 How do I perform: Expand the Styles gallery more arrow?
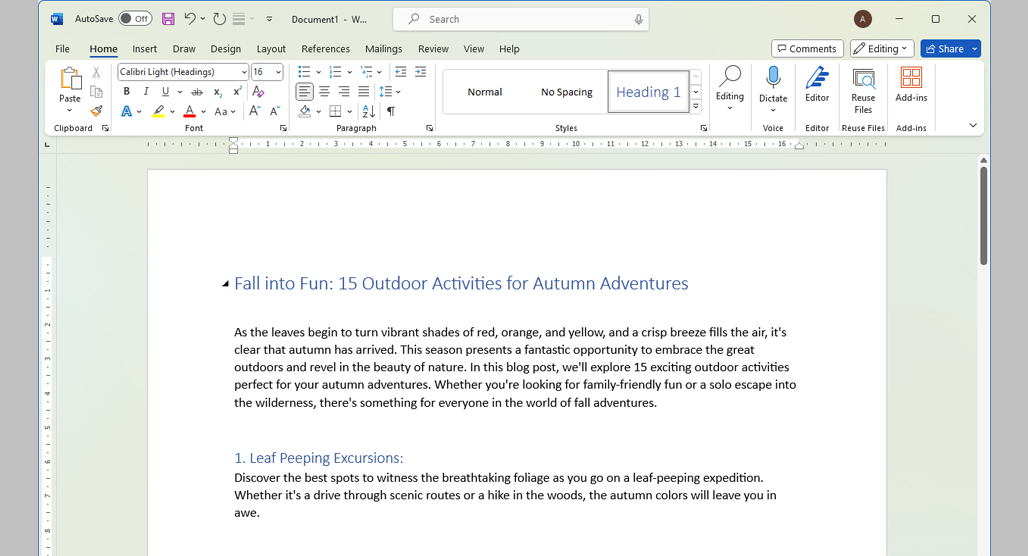696,106
